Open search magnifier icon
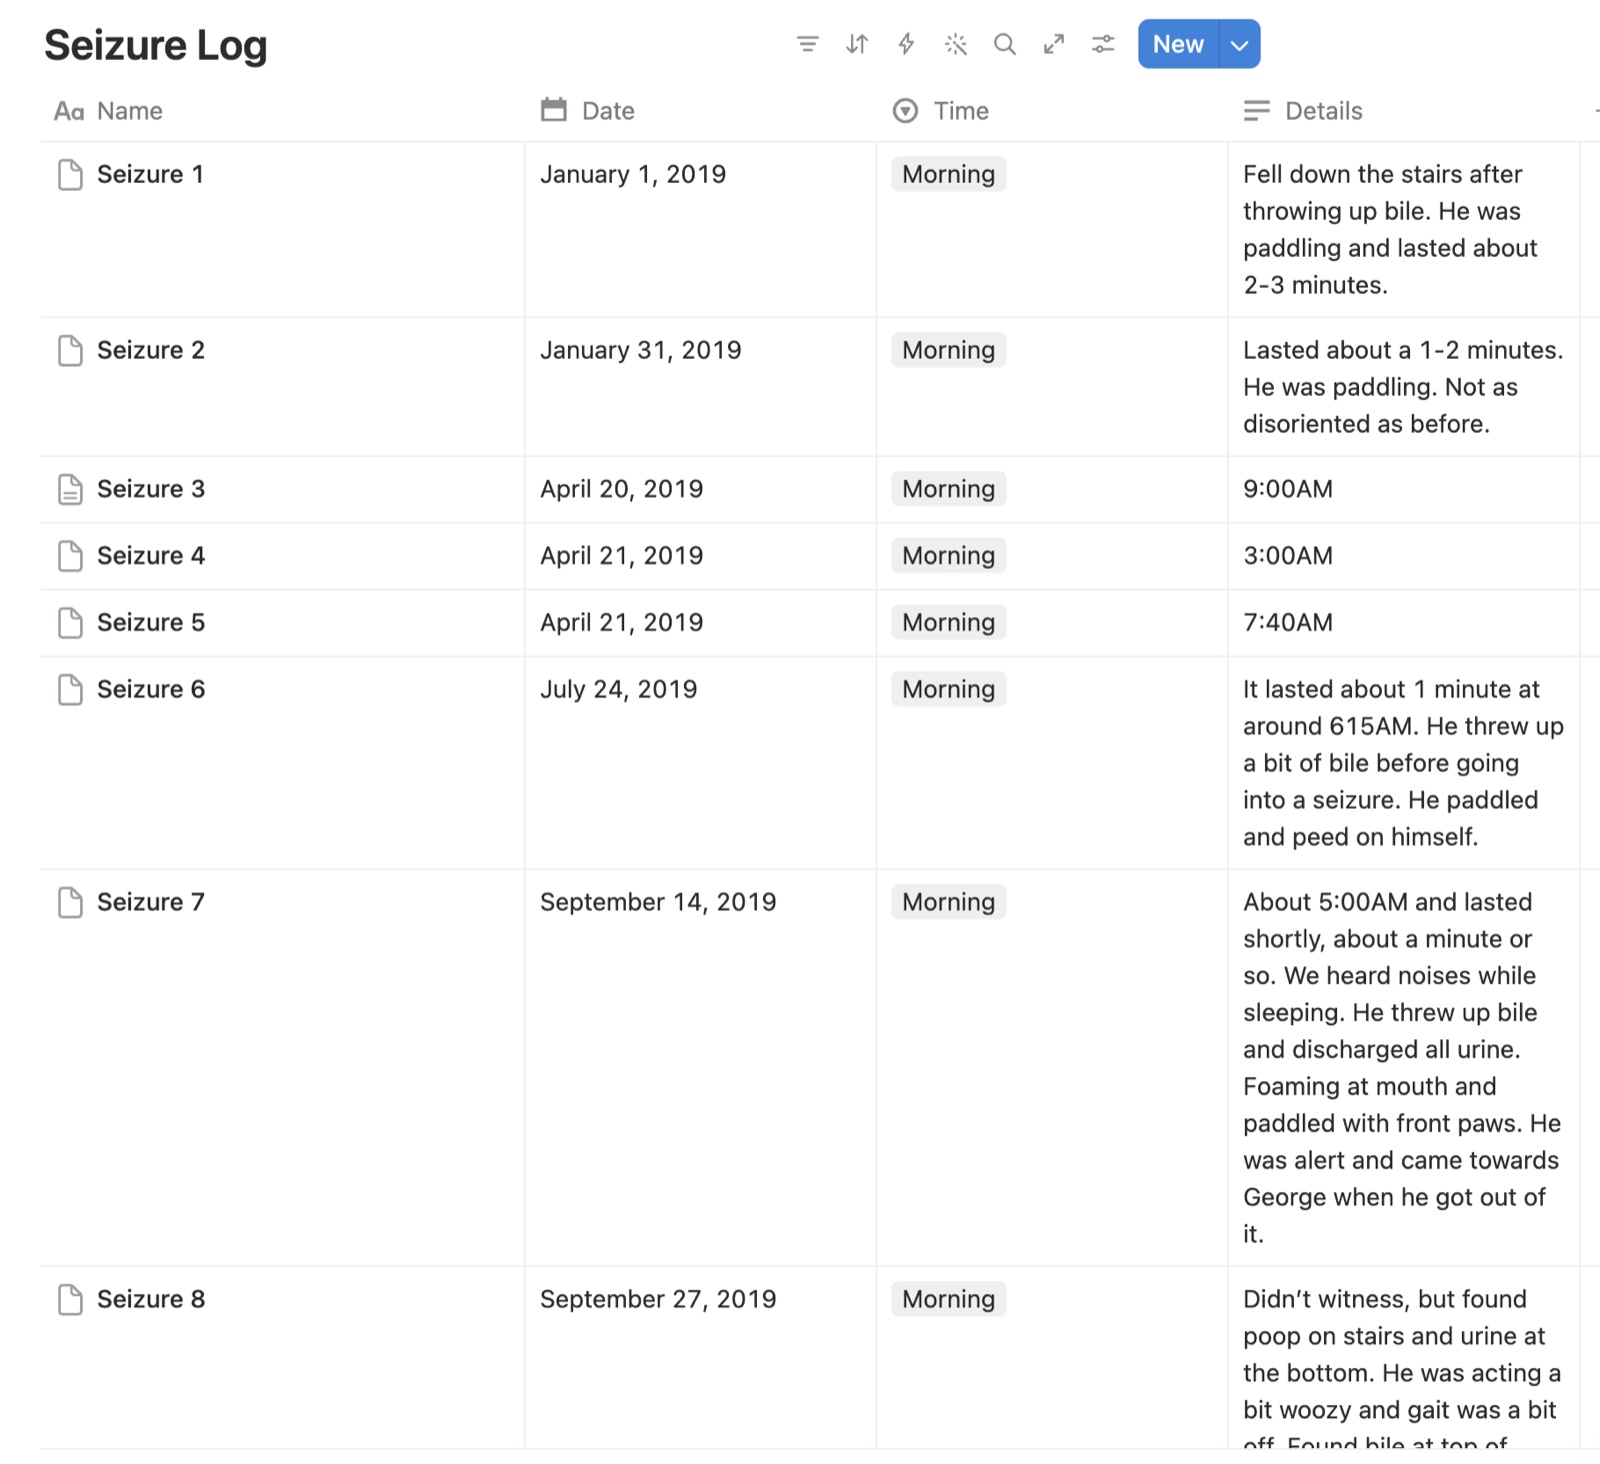Screen dimensions: 1600x1464 [1005, 44]
